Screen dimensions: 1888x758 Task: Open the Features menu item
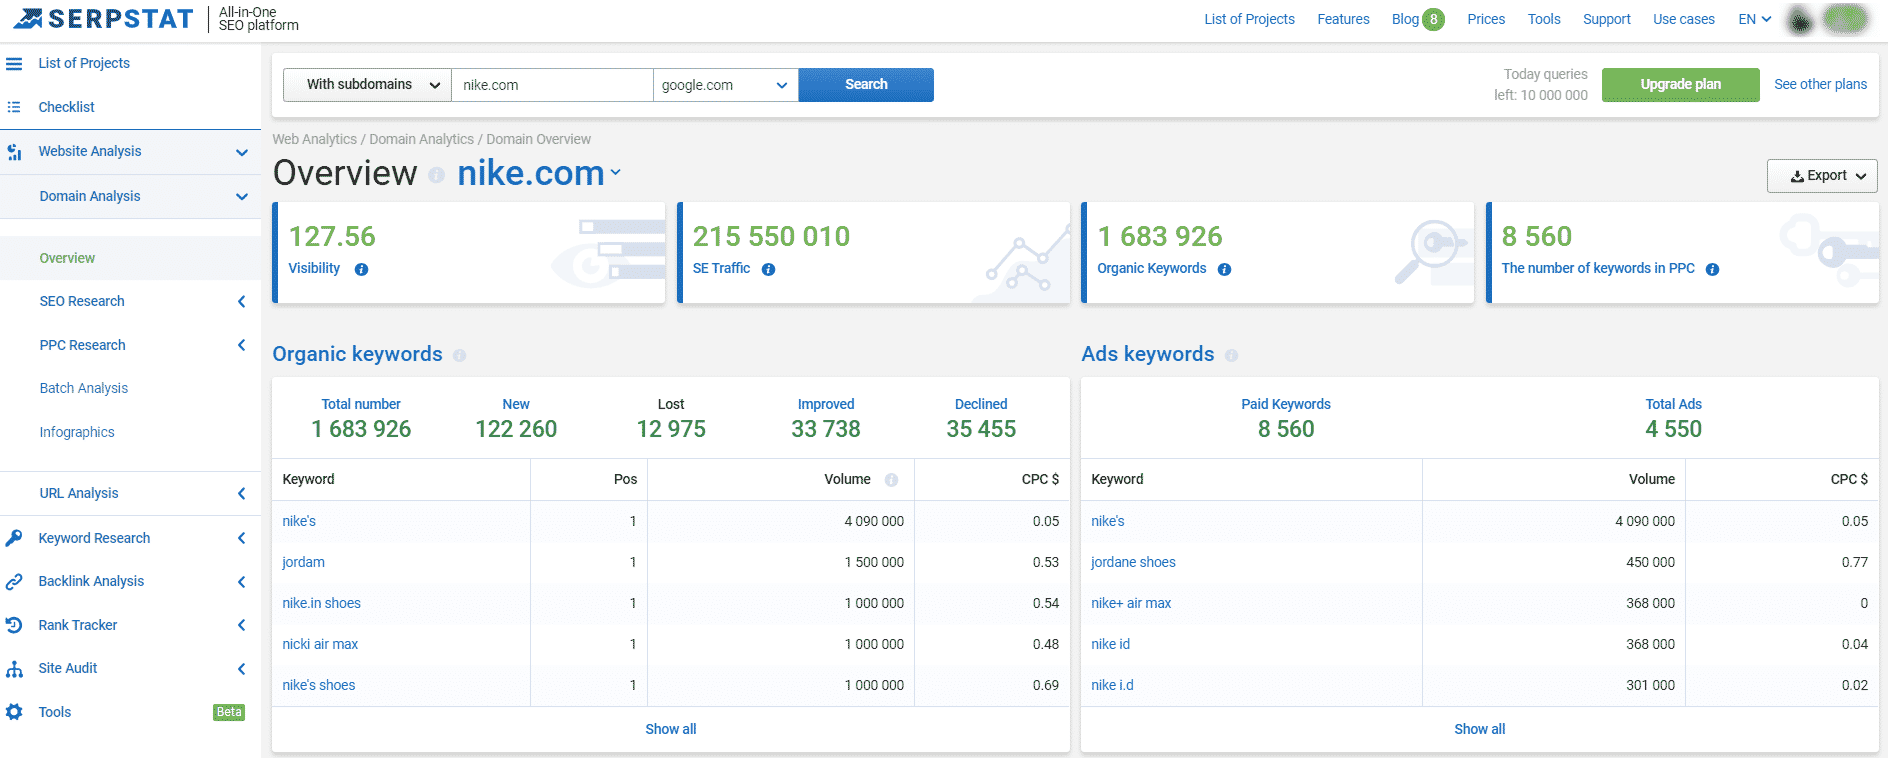[x=1343, y=19]
